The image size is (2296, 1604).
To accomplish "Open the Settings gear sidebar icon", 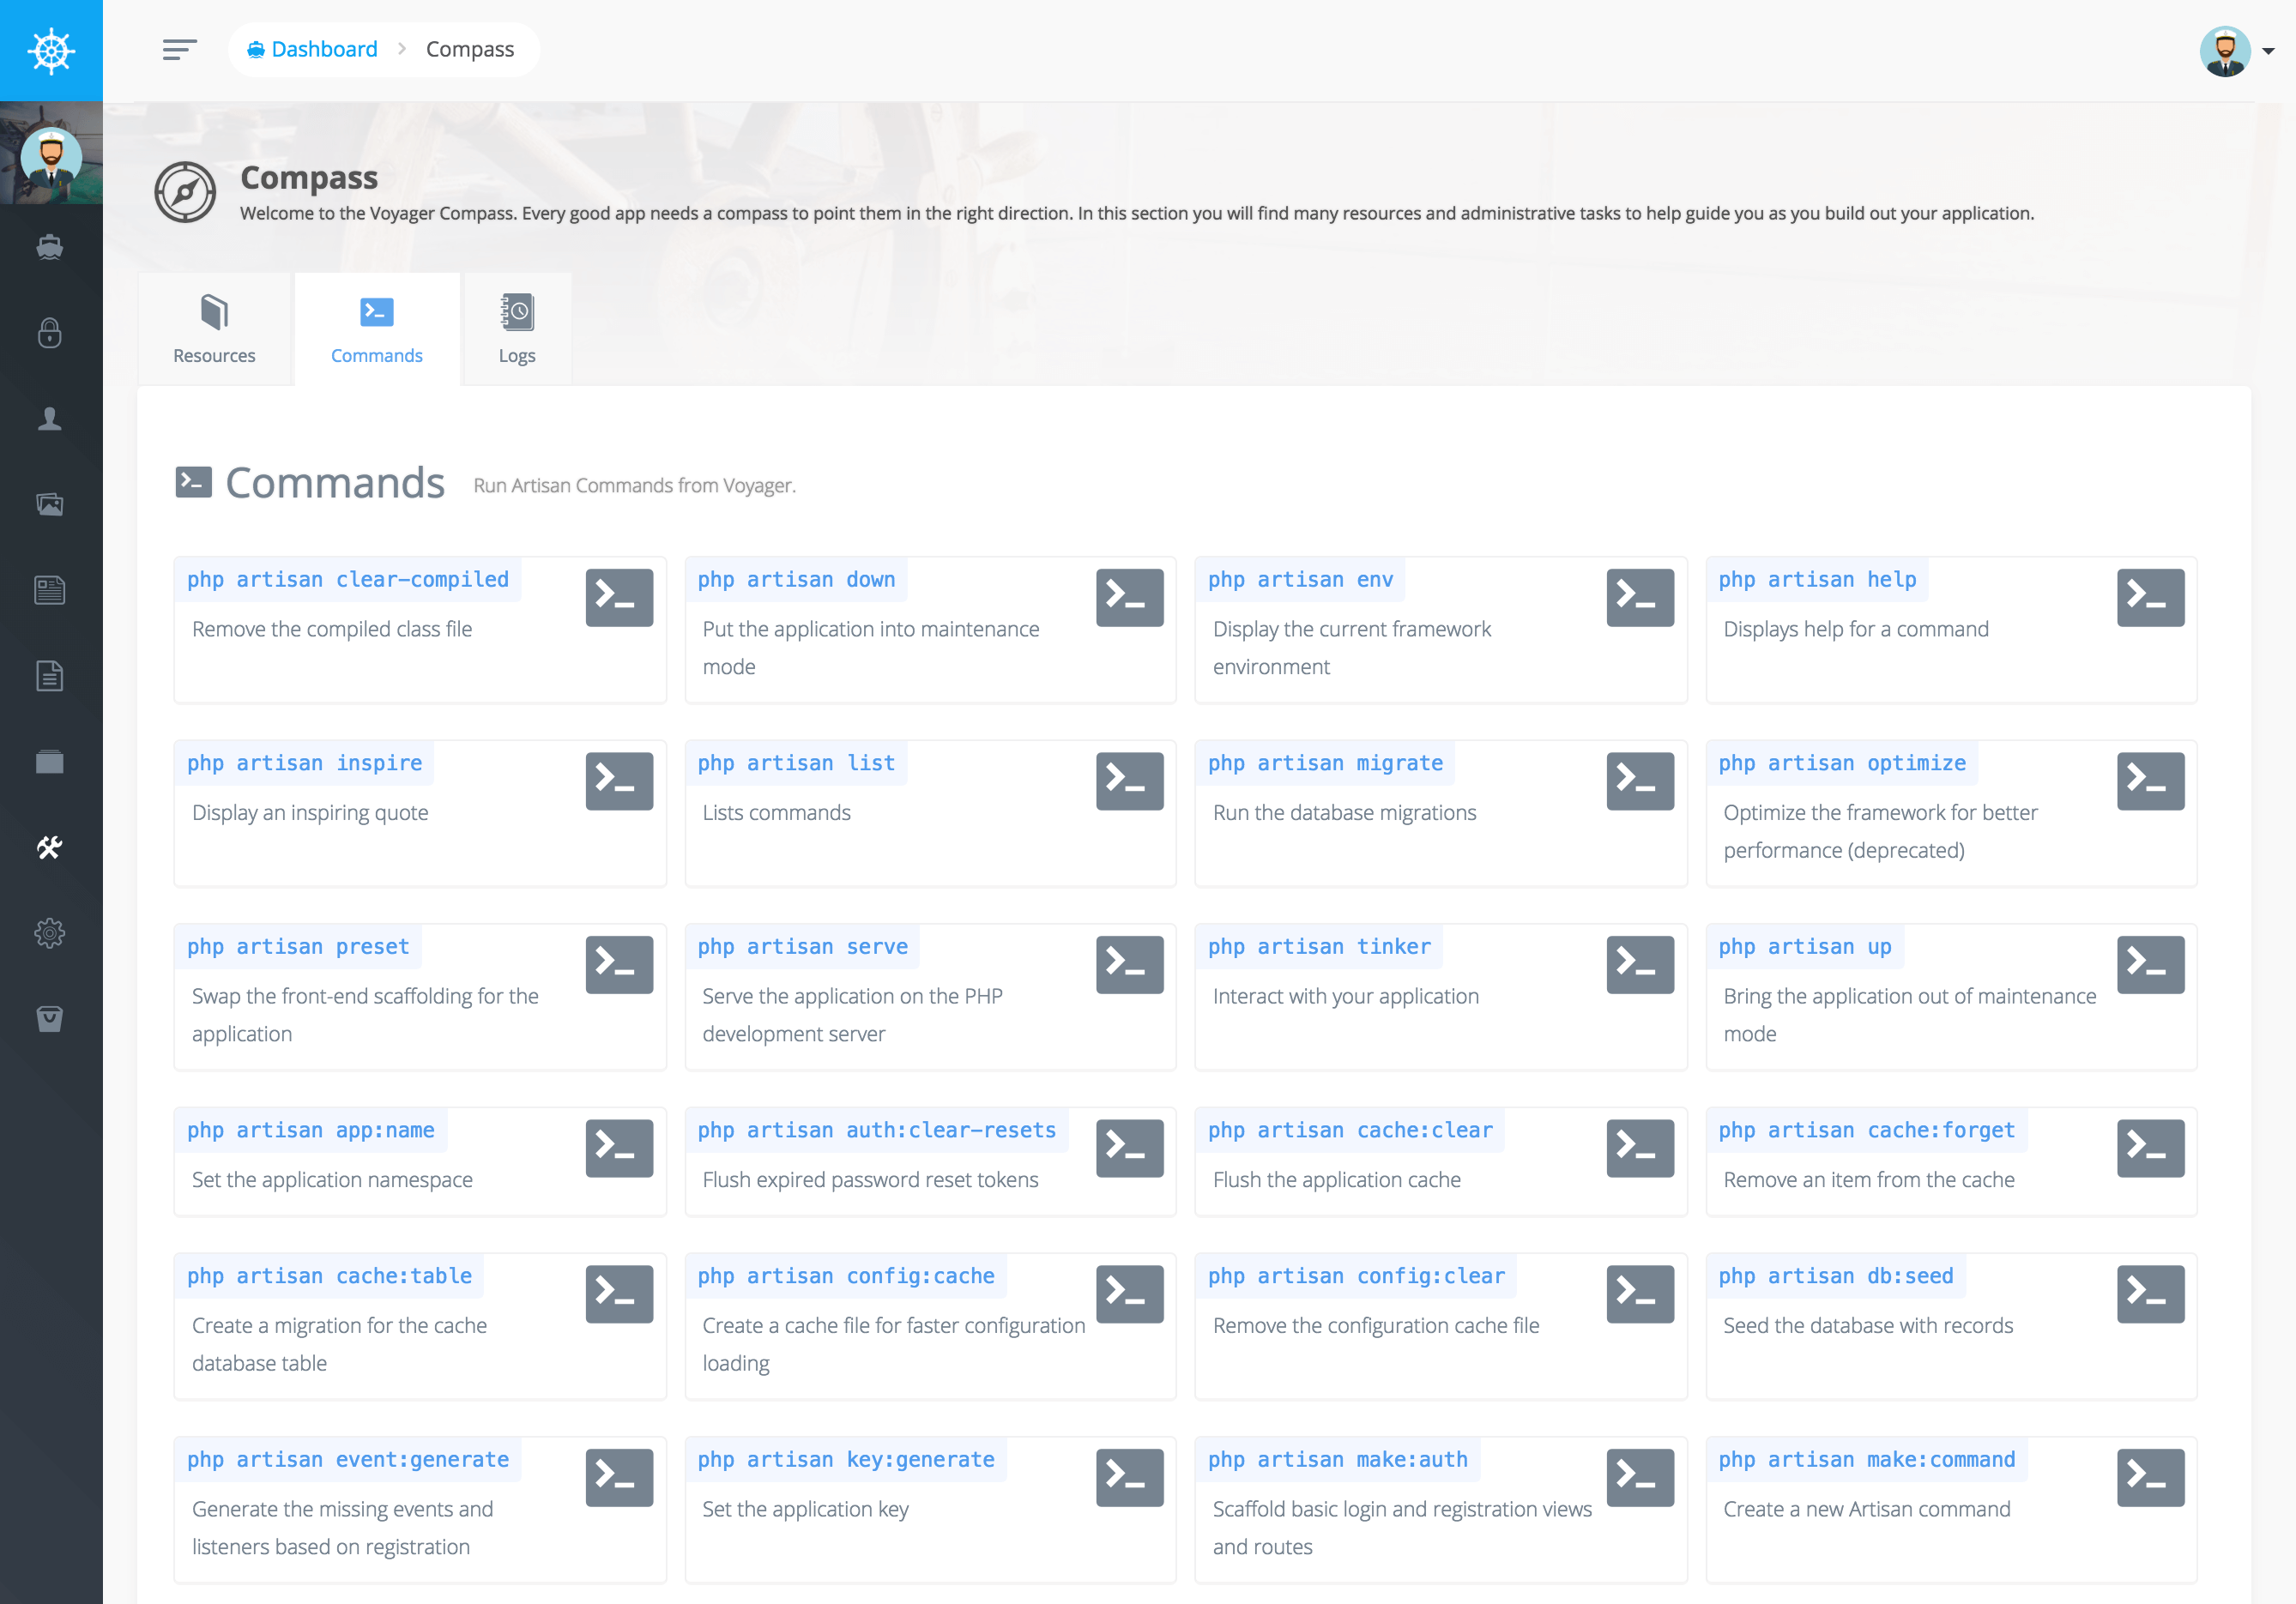I will [x=50, y=933].
